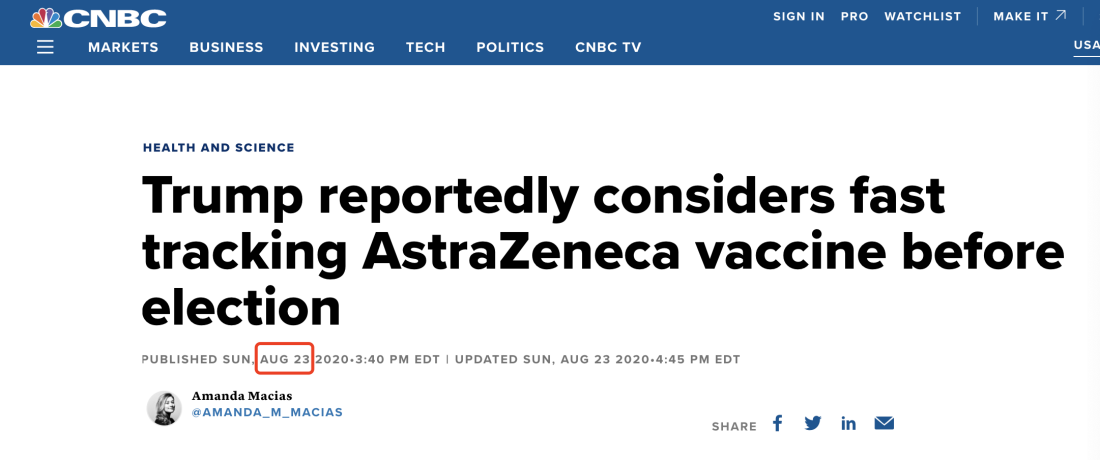The width and height of the screenshot is (1100, 460).
Task: Share article via email envelope icon
Action: pyautogui.click(x=884, y=424)
